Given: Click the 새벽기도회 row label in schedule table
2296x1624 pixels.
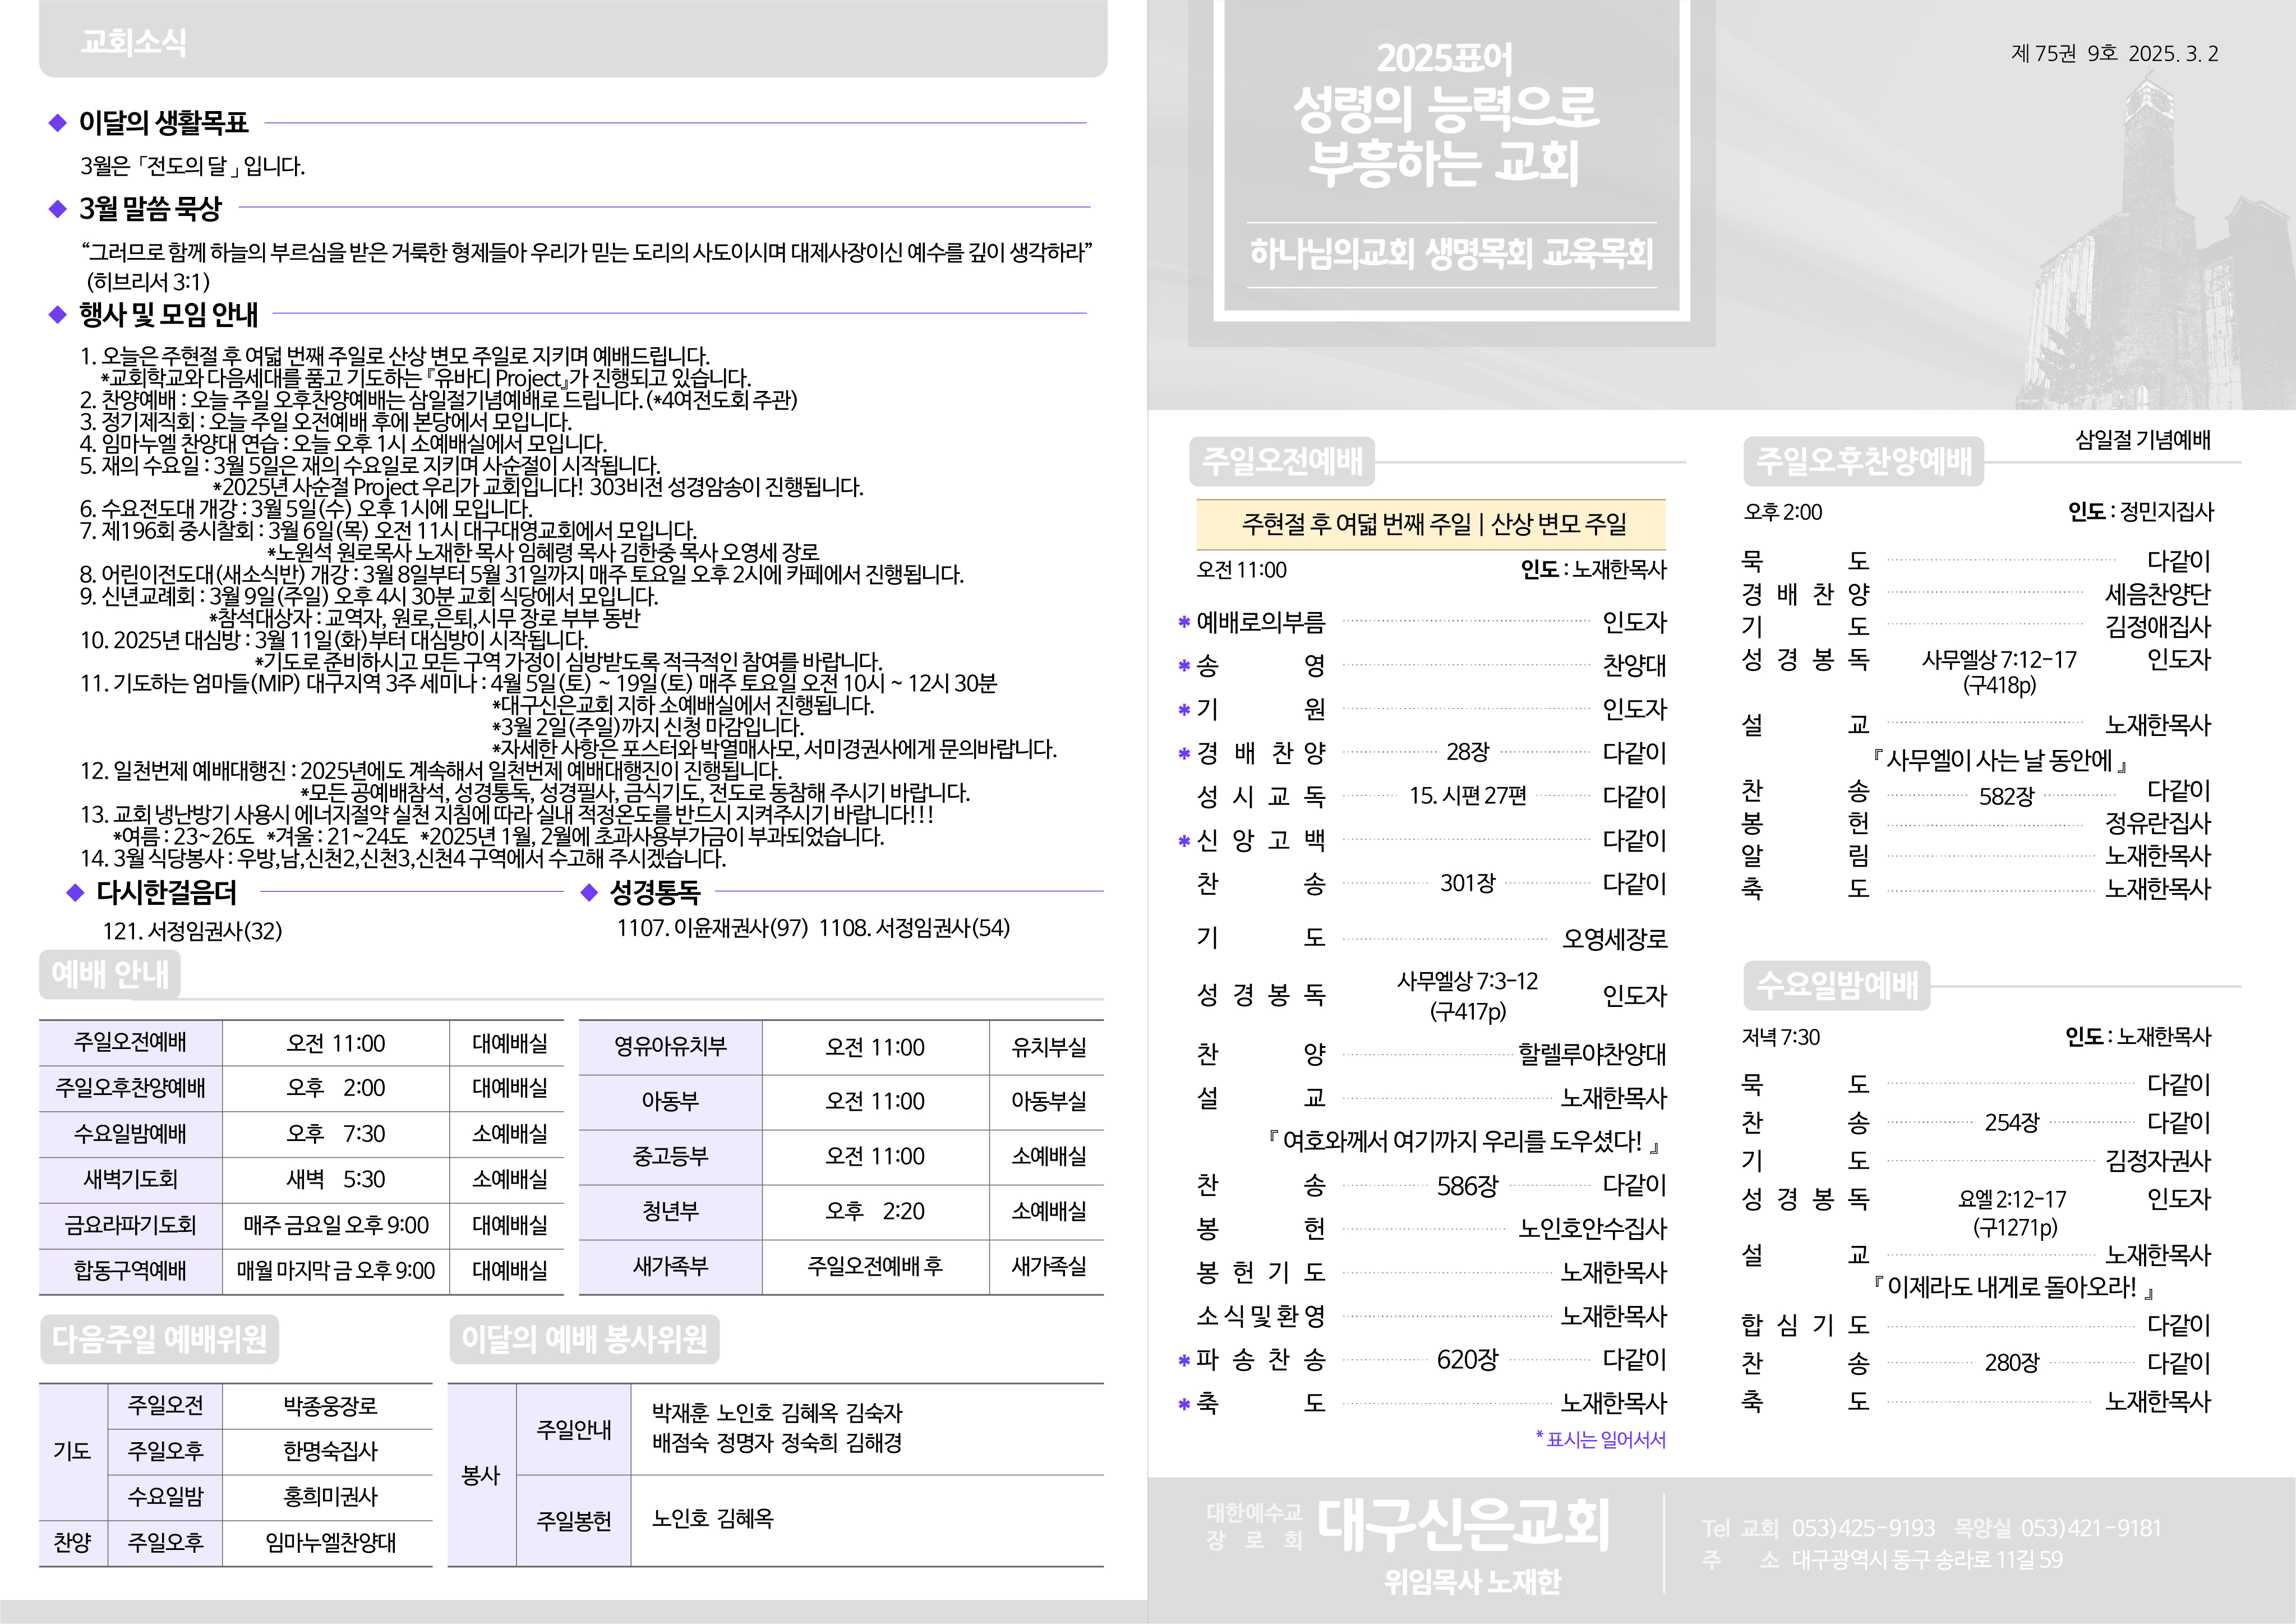Looking at the screenshot, I should click(130, 1179).
